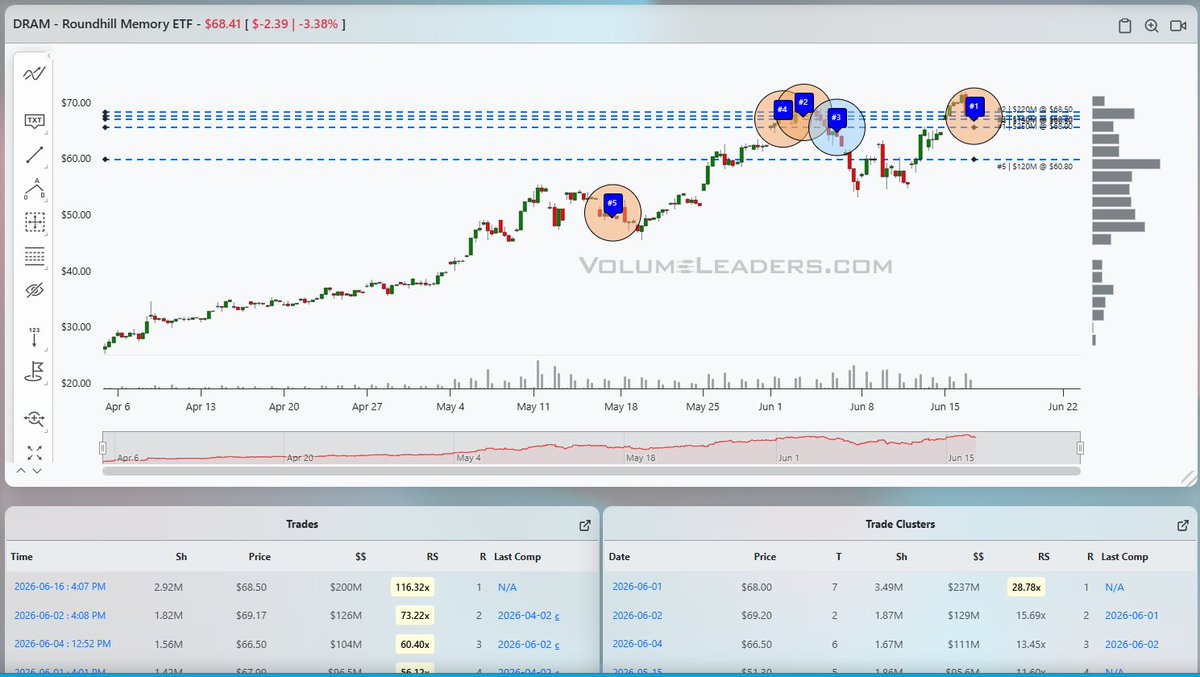The height and width of the screenshot is (677, 1200).
Task: Toggle hide drawings eye icon
Action: 35,290
